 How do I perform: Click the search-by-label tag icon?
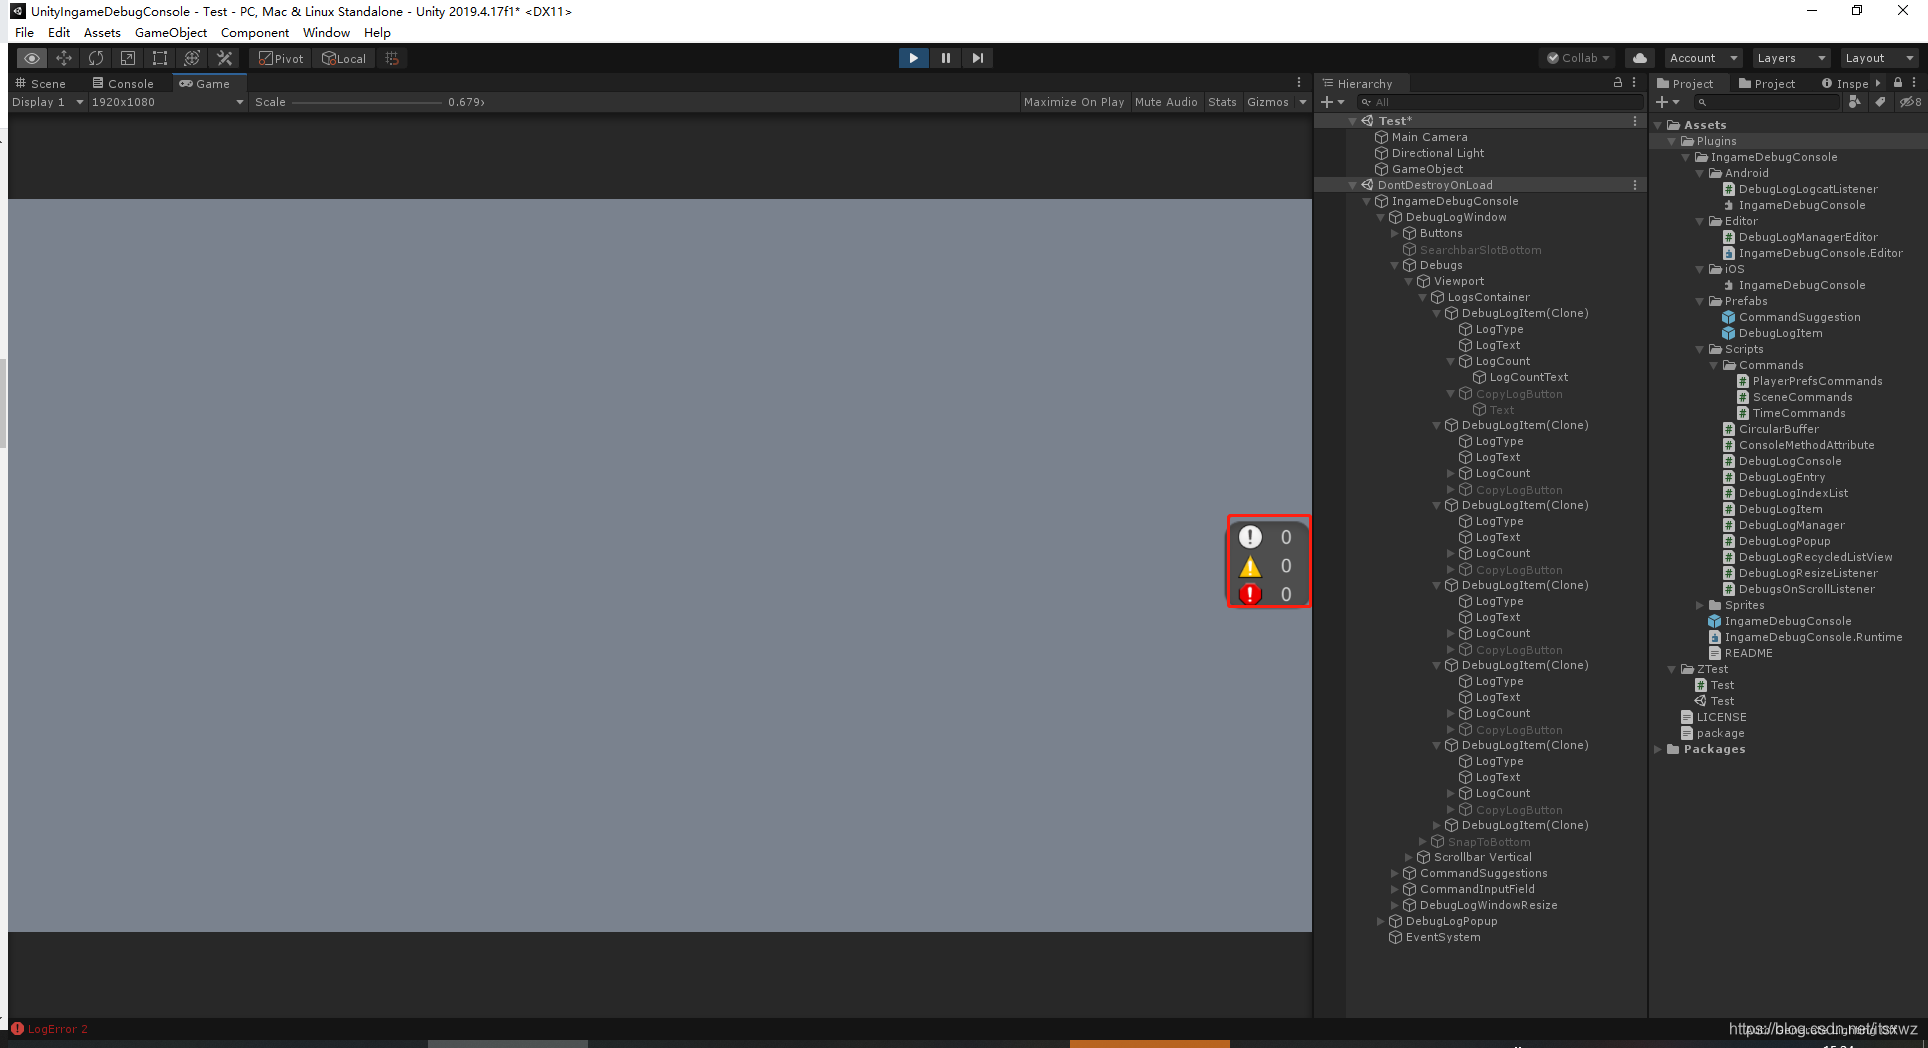[1880, 102]
